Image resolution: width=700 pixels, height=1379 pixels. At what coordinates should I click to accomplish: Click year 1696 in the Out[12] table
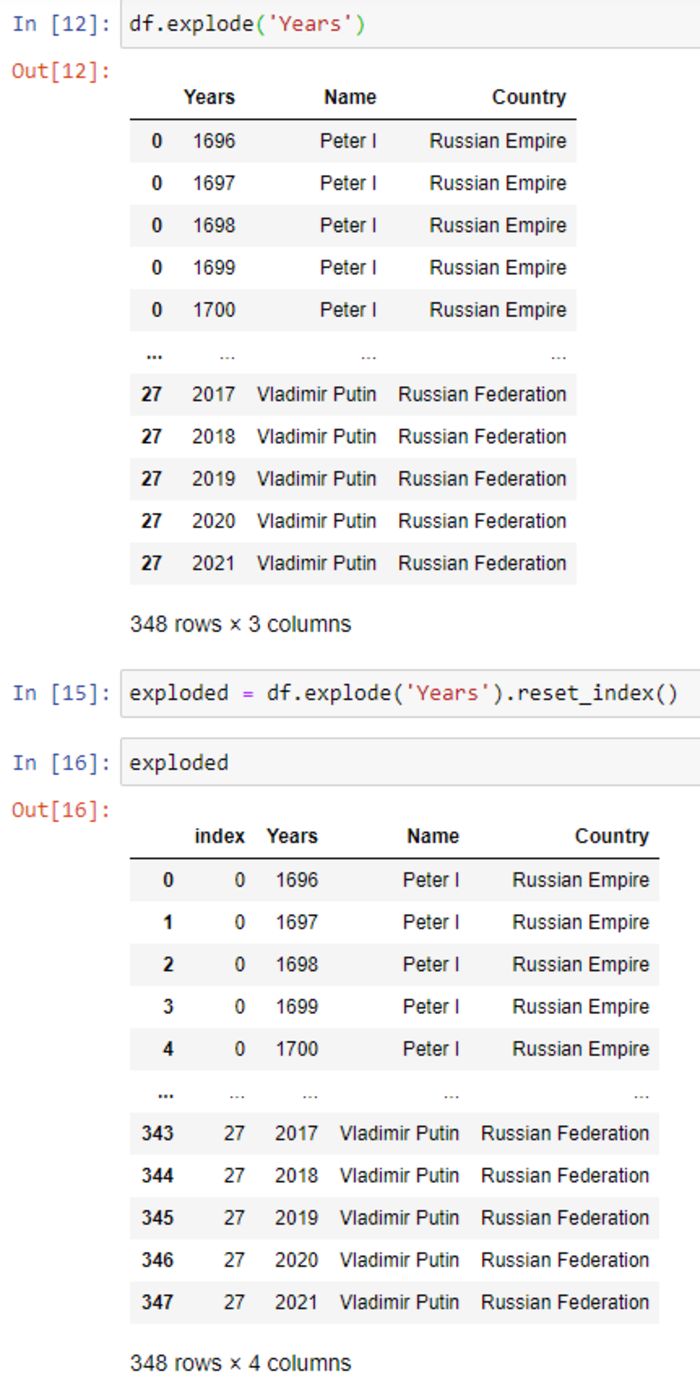tap(214, 141)
